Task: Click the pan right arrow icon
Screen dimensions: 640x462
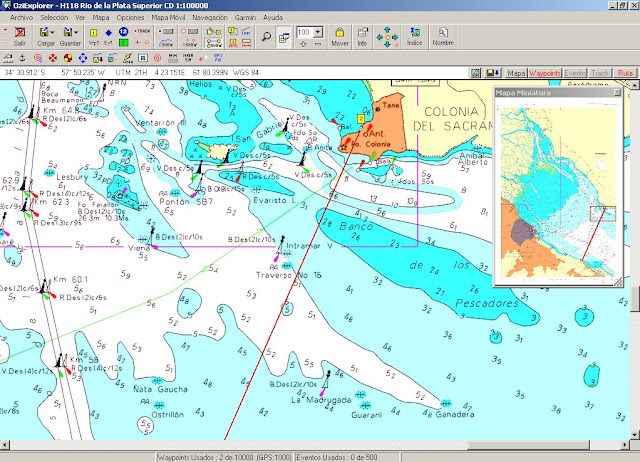Action: click(395, 37)
